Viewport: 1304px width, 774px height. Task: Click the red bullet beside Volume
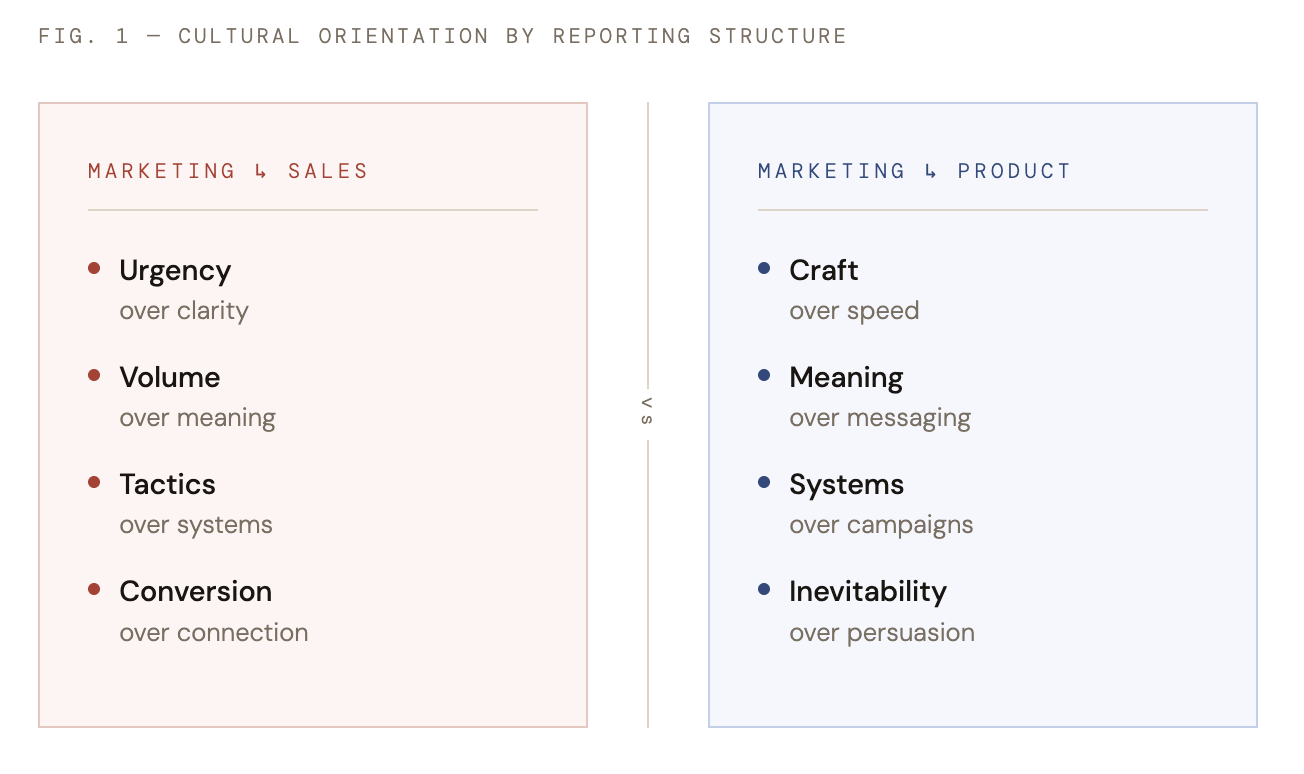94,375
